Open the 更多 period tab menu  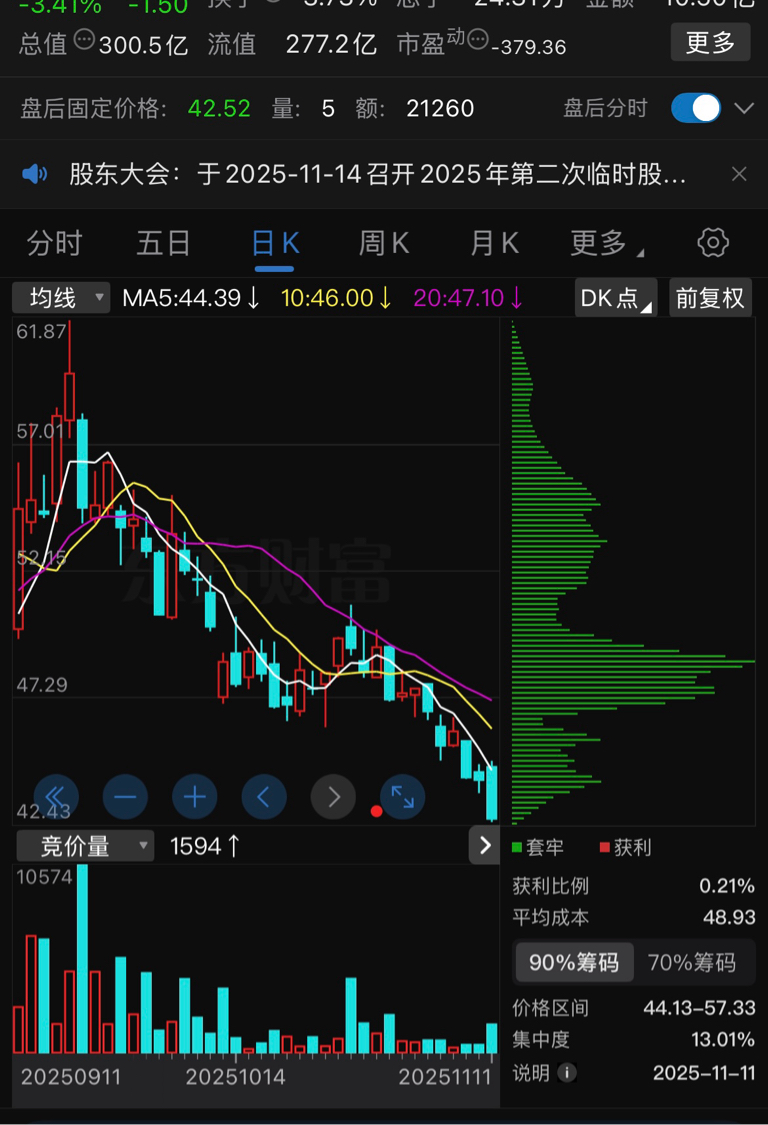606,243
